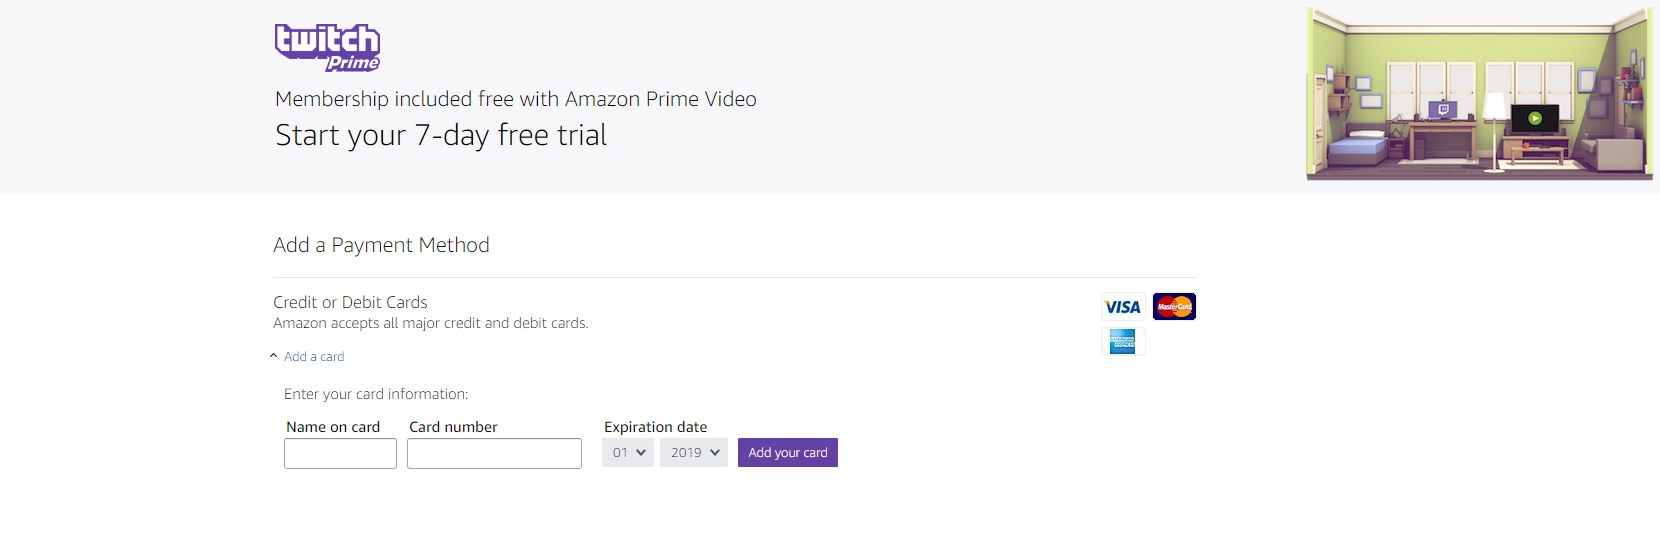1660x541 pixels.
Task: Click the MasterCard logo icon
Action: [1174, 307]
